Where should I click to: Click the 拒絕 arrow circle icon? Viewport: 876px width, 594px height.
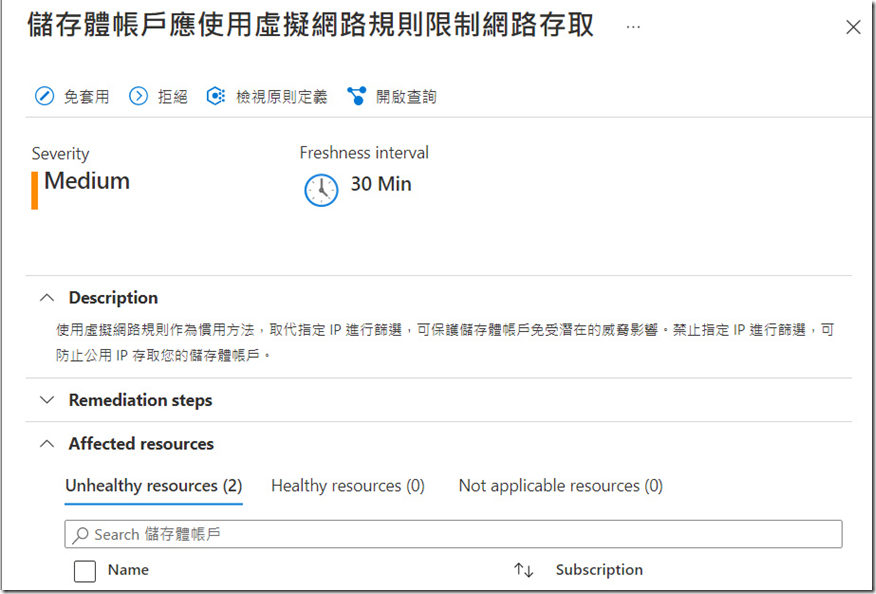point(138,96)
